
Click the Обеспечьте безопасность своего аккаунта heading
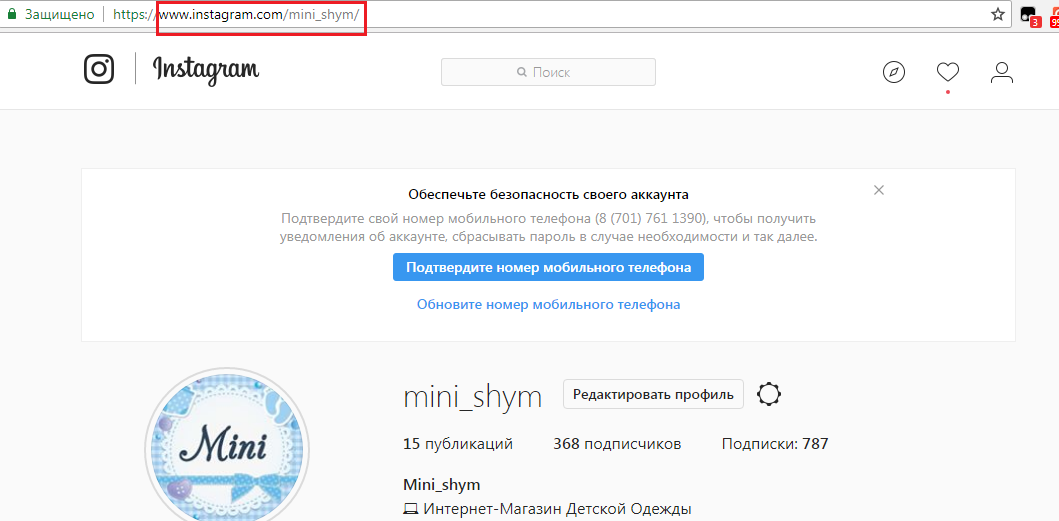click(x=548, y=195)
